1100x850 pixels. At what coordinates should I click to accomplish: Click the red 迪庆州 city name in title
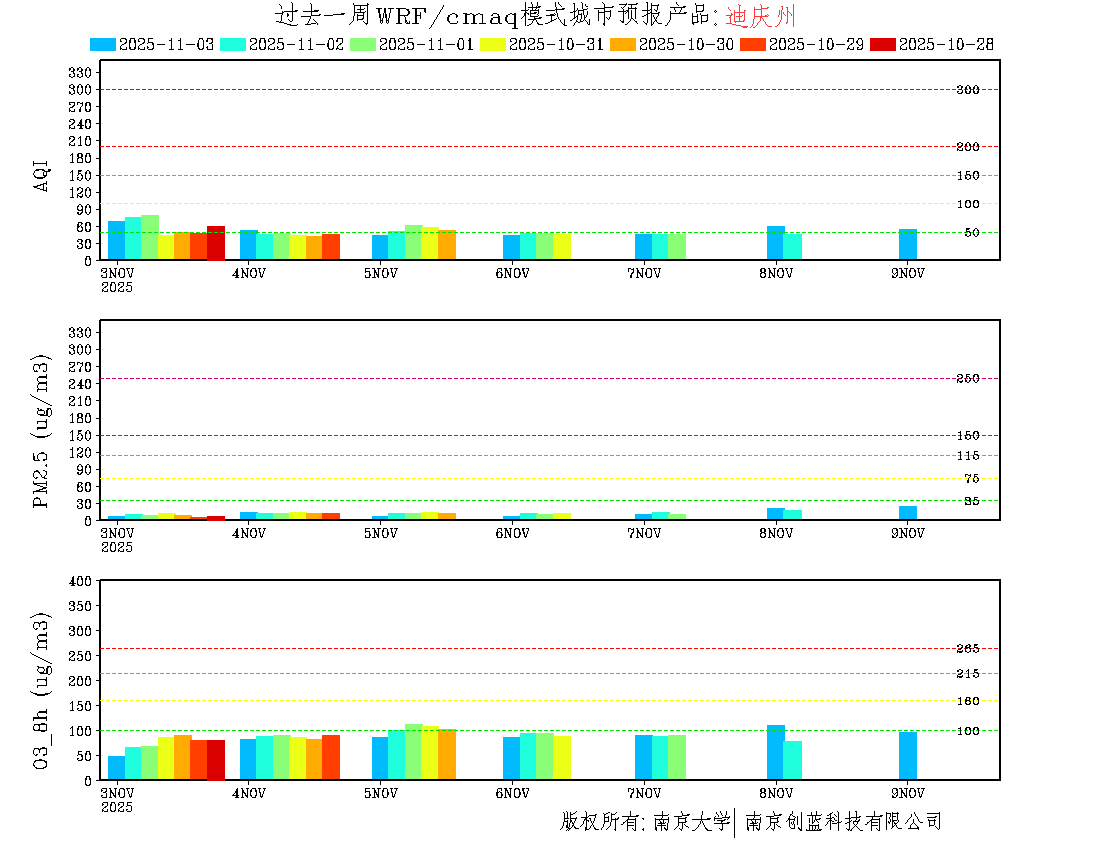tap(759, 16)
